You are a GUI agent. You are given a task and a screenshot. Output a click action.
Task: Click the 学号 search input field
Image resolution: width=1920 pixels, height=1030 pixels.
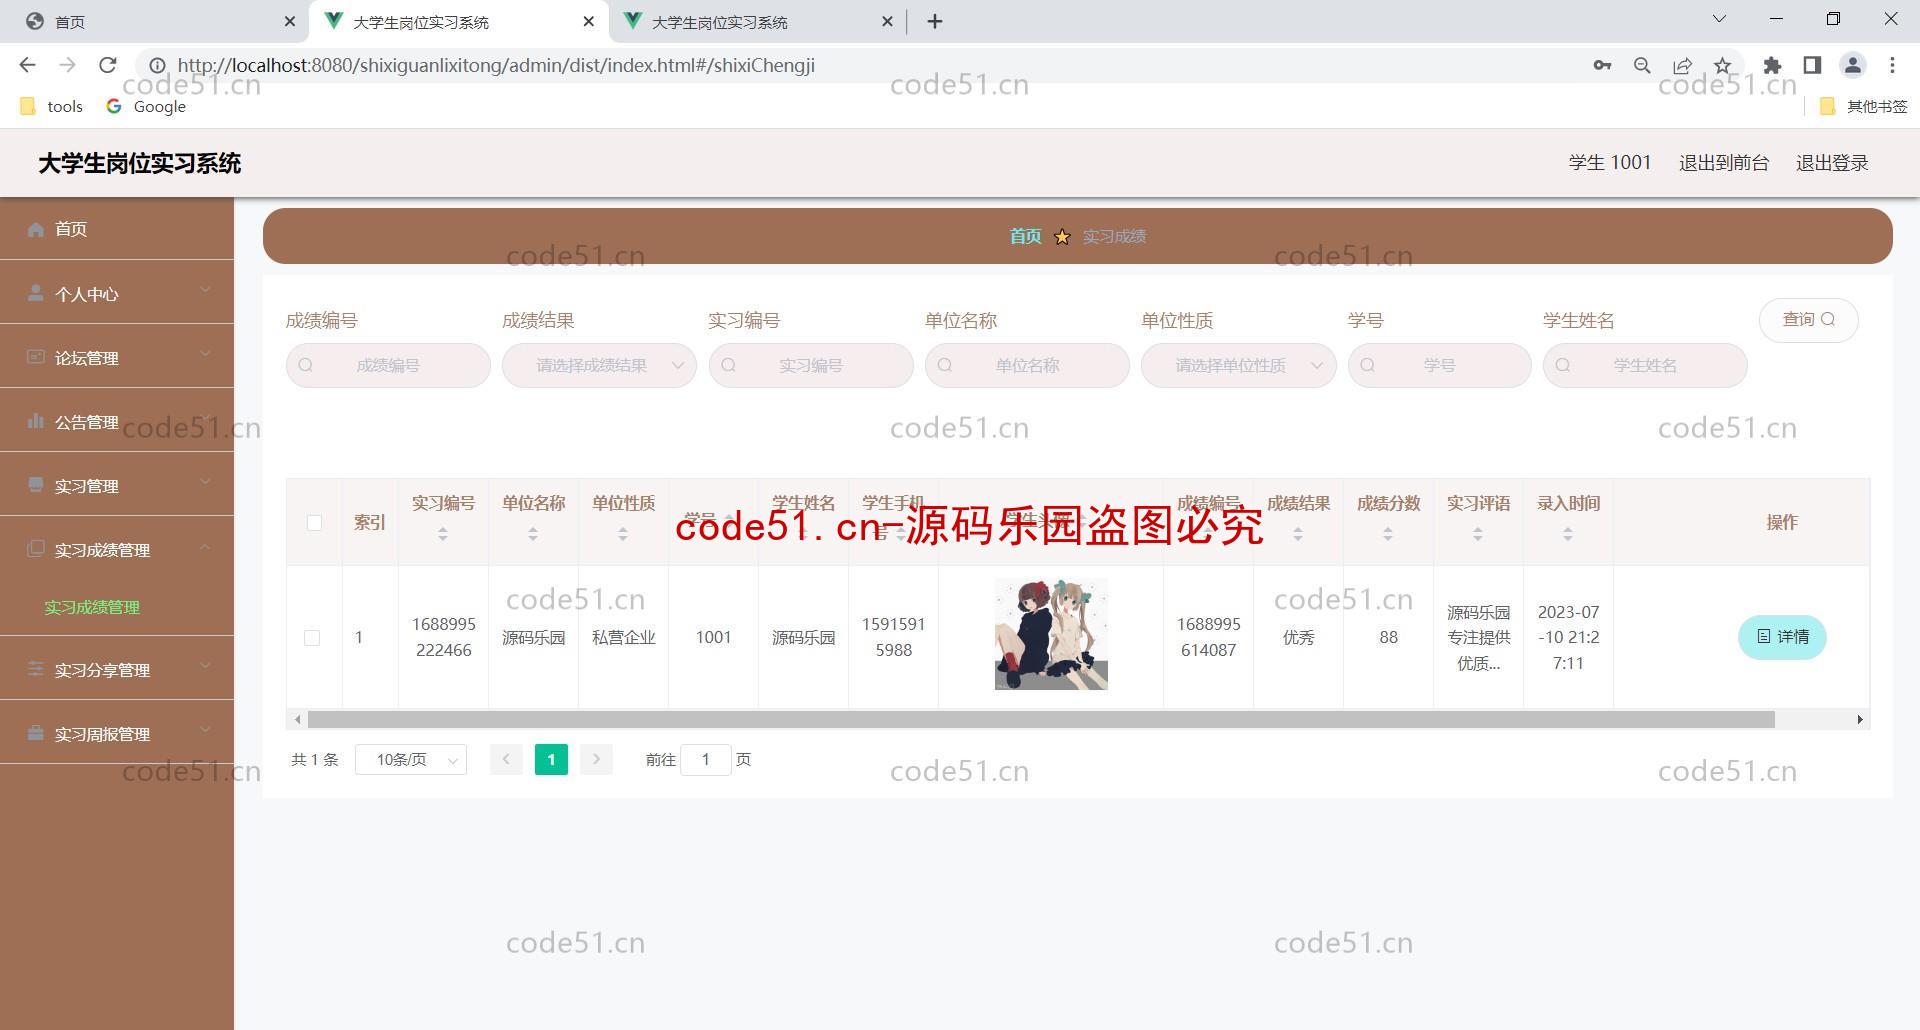click(1439, 366)
